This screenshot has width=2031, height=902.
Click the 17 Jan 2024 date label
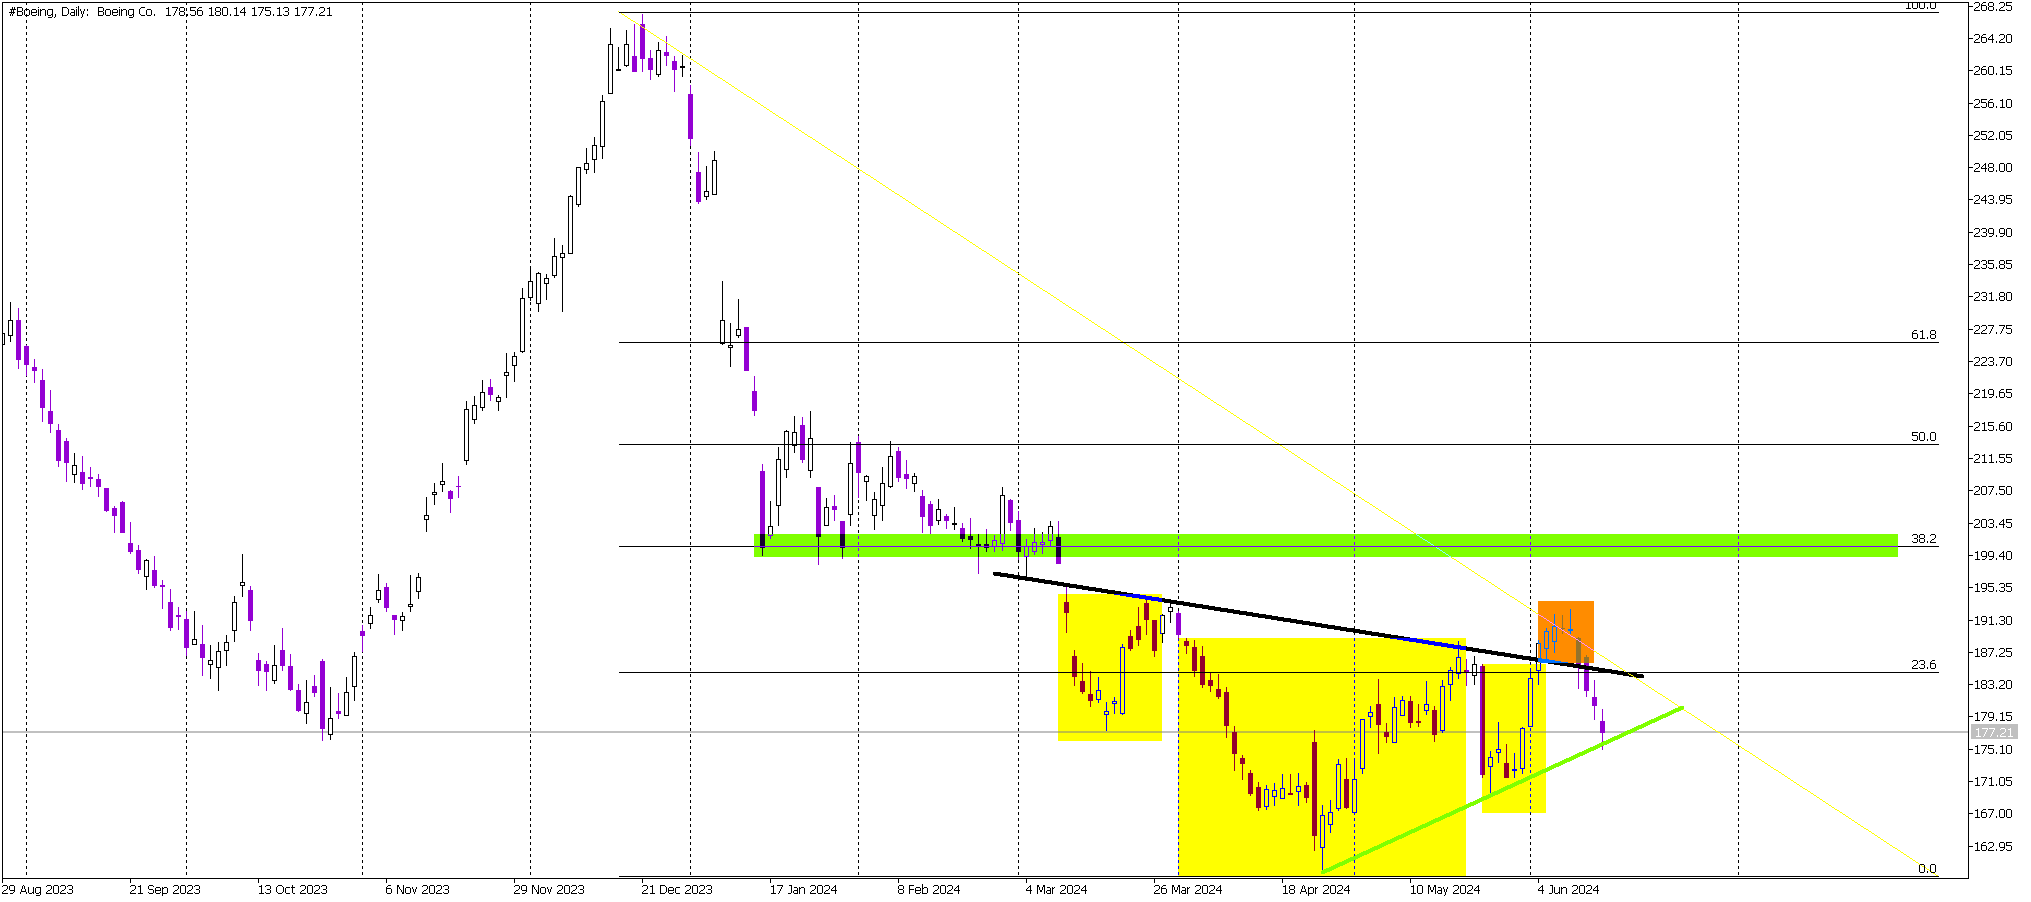click(x=804, y=890)
